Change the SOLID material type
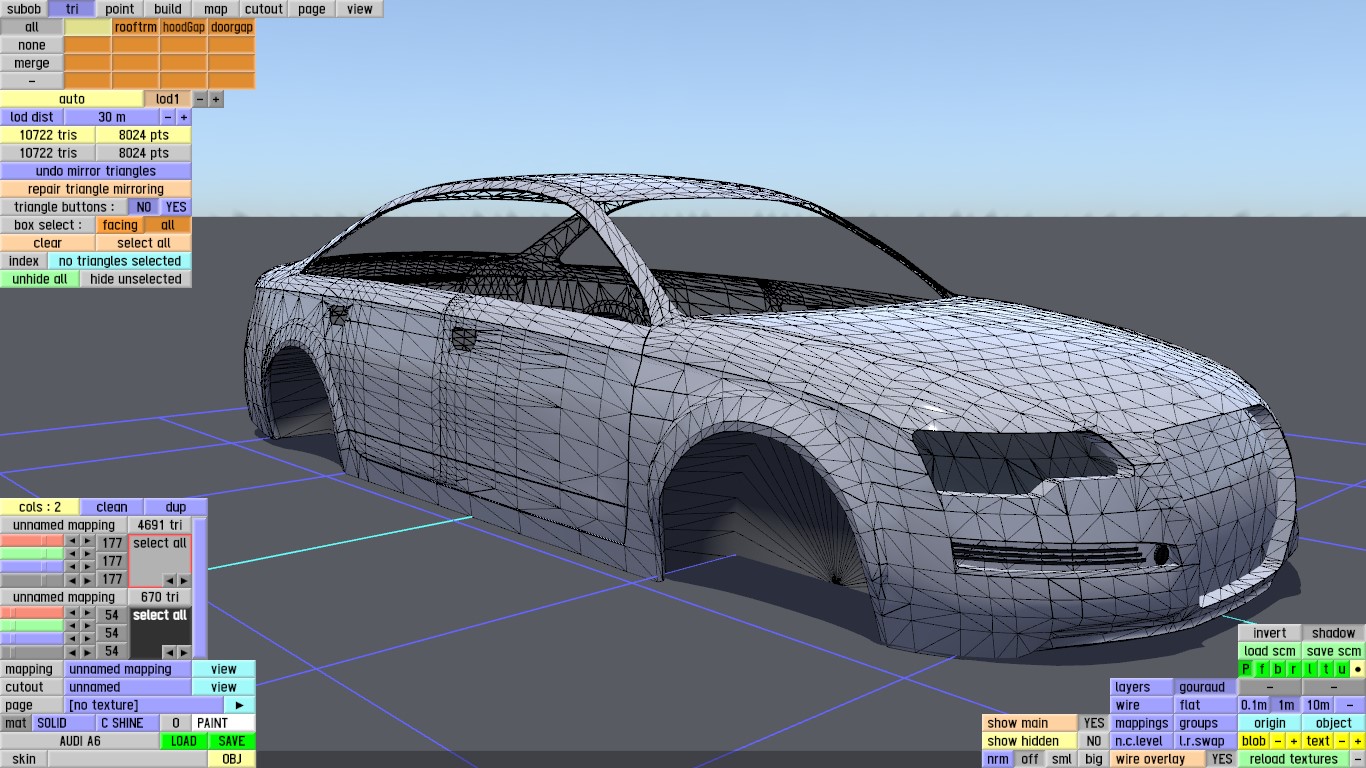 point(64,723)
